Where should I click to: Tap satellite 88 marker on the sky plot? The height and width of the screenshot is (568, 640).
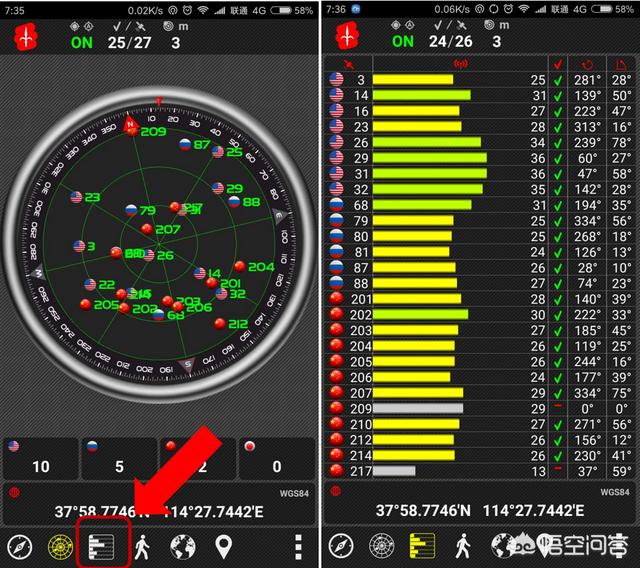tap(234, 202)
